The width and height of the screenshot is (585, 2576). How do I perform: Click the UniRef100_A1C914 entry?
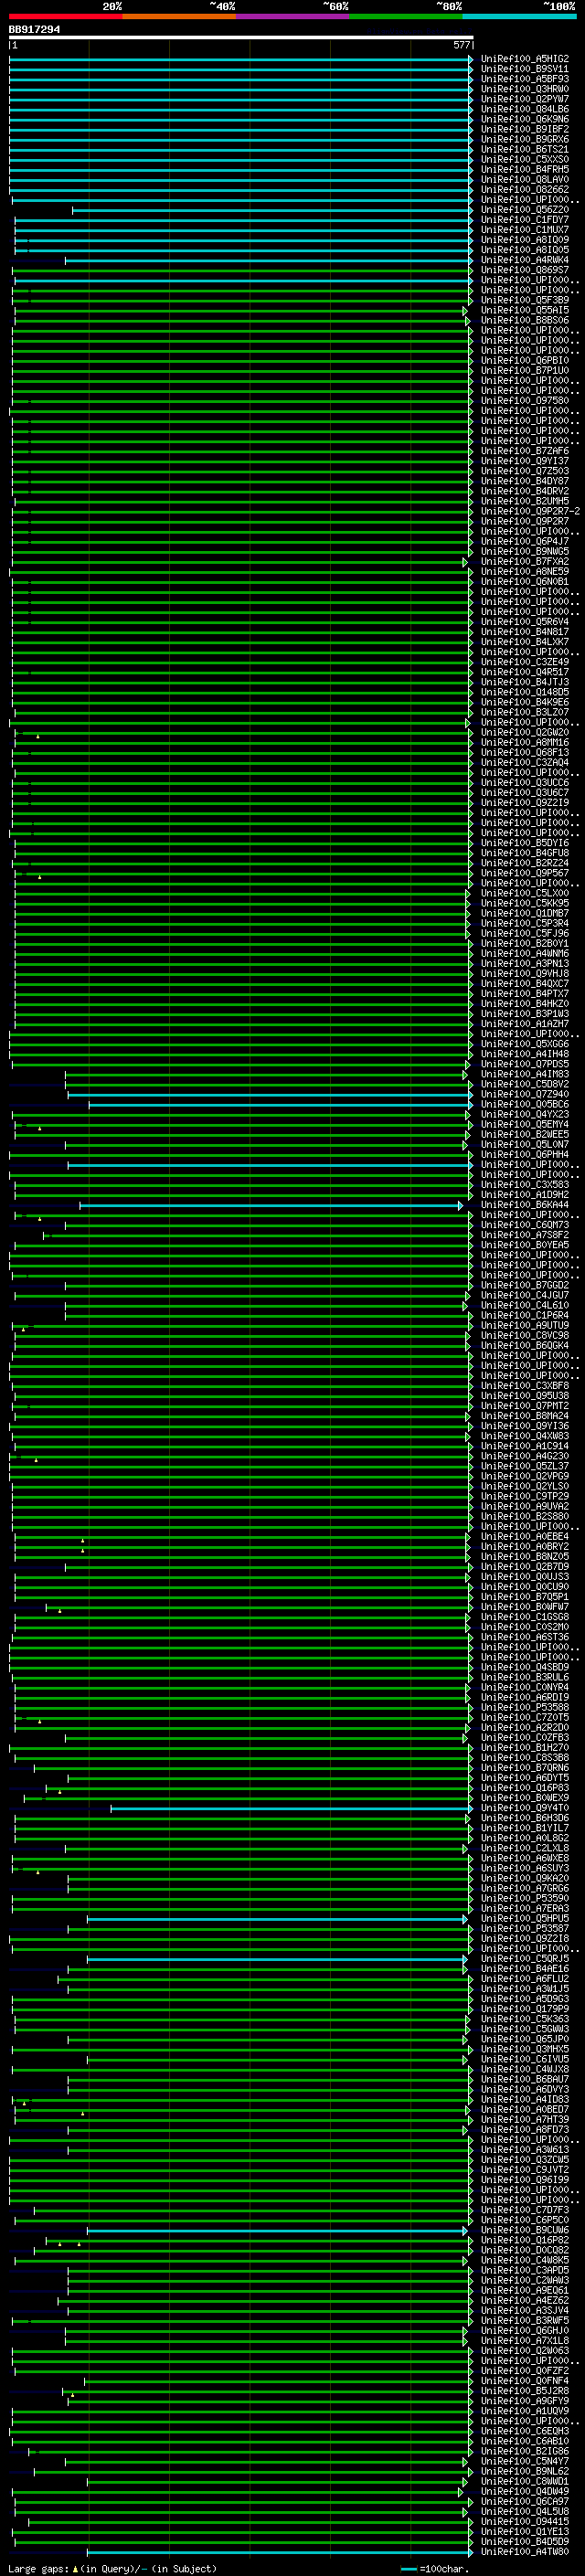(525, 1446)
